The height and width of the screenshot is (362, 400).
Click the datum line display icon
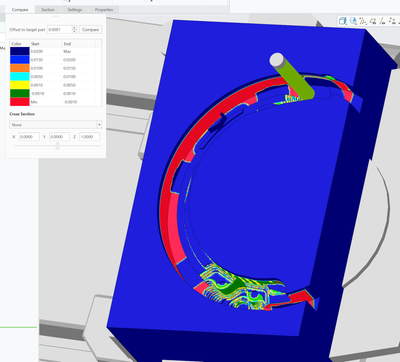[382, 21]
